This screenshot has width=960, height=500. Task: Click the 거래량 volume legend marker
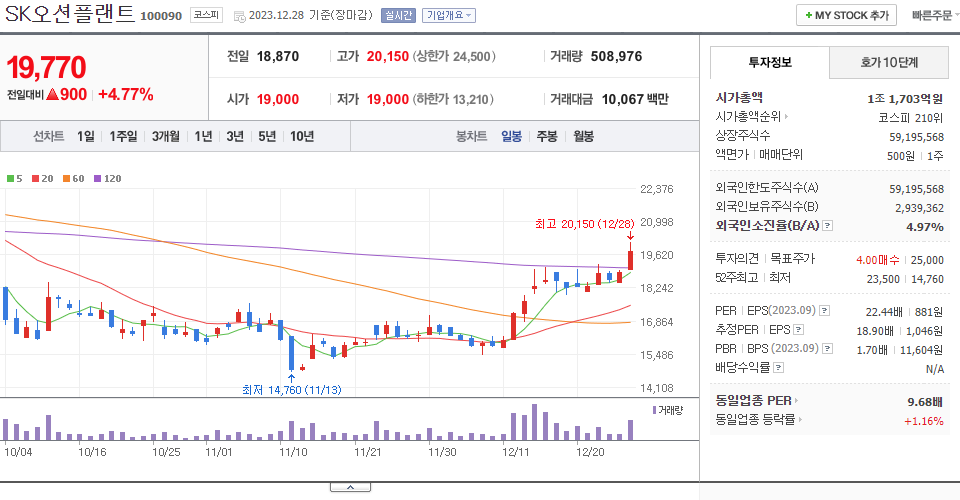coord(667,410)
